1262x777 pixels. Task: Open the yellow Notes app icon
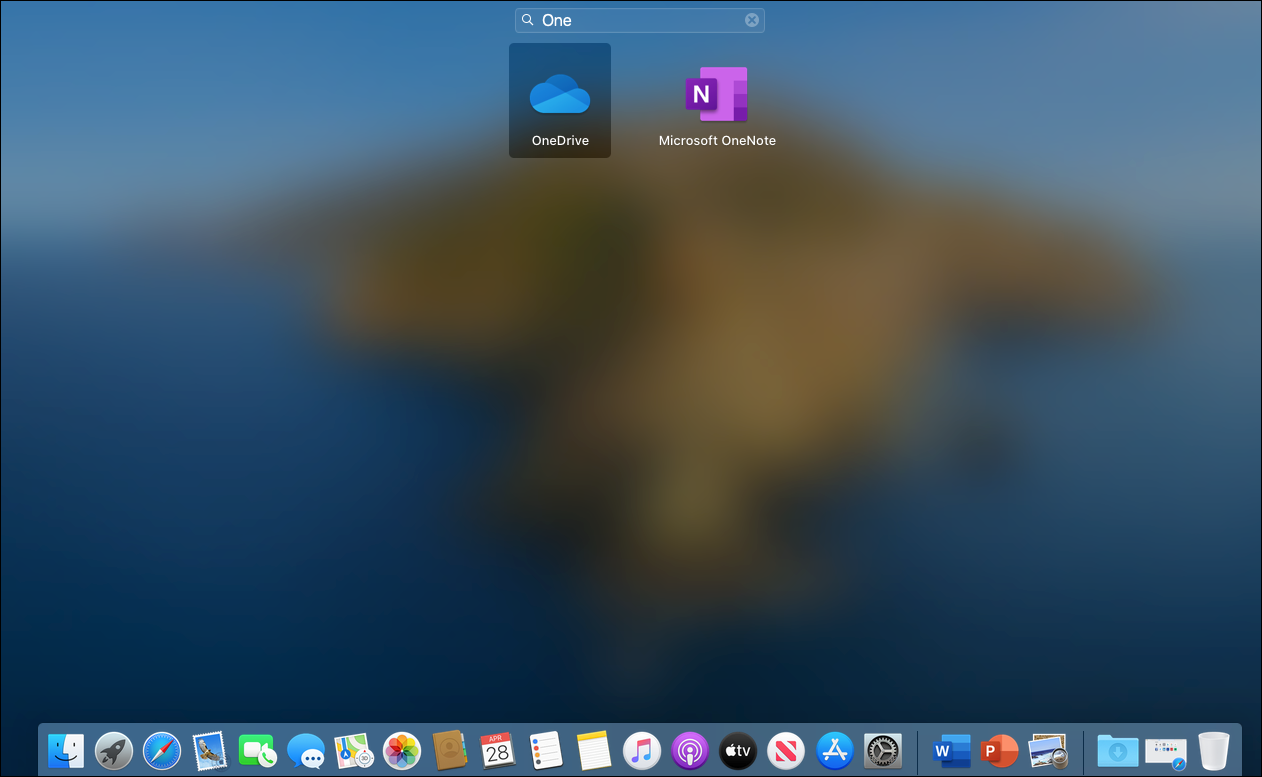594,749
